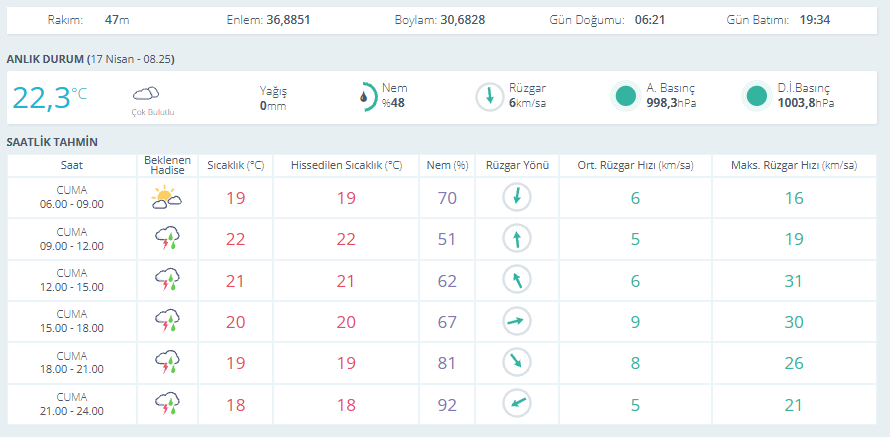The width and height of the screenshot is (890, 437).
Task: Click the Gün Batımı 19:34 value
Action: point(814,20)
